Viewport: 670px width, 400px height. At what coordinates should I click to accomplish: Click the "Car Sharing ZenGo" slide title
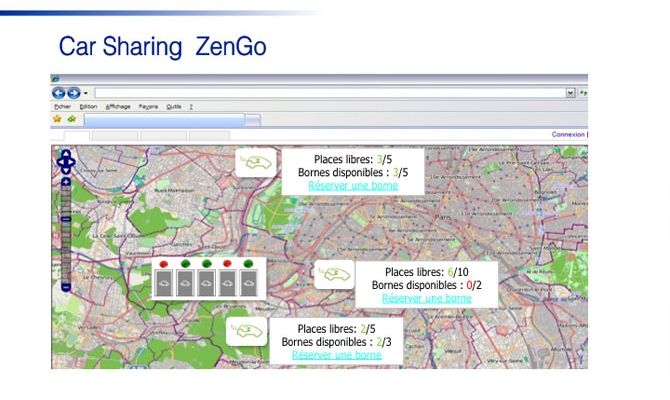click(x=162, y=46)
